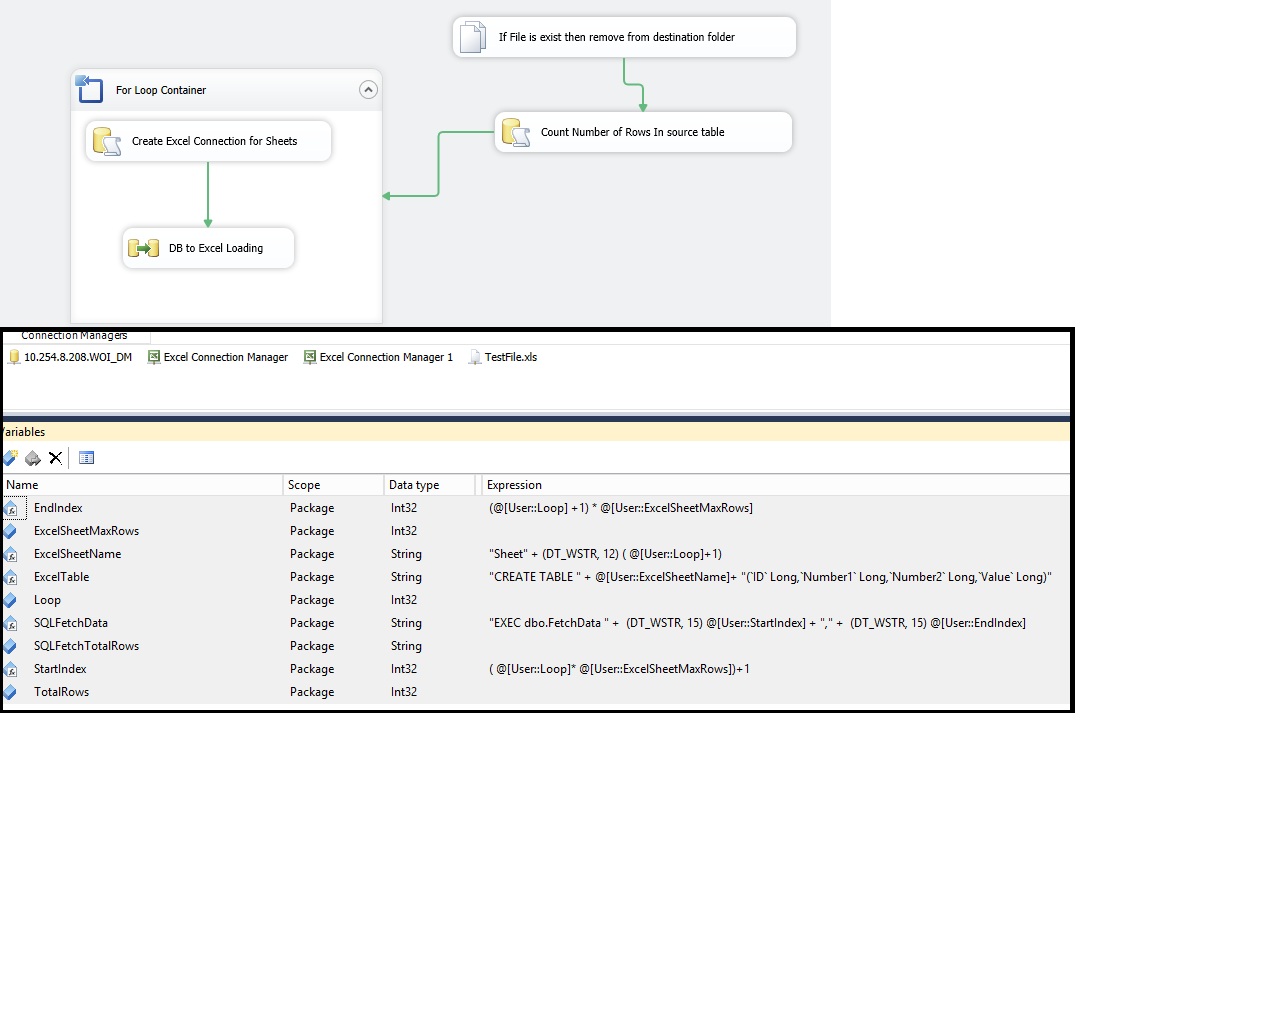
Task: Sort by the Scope column header
Action: (x=334, y=485)
